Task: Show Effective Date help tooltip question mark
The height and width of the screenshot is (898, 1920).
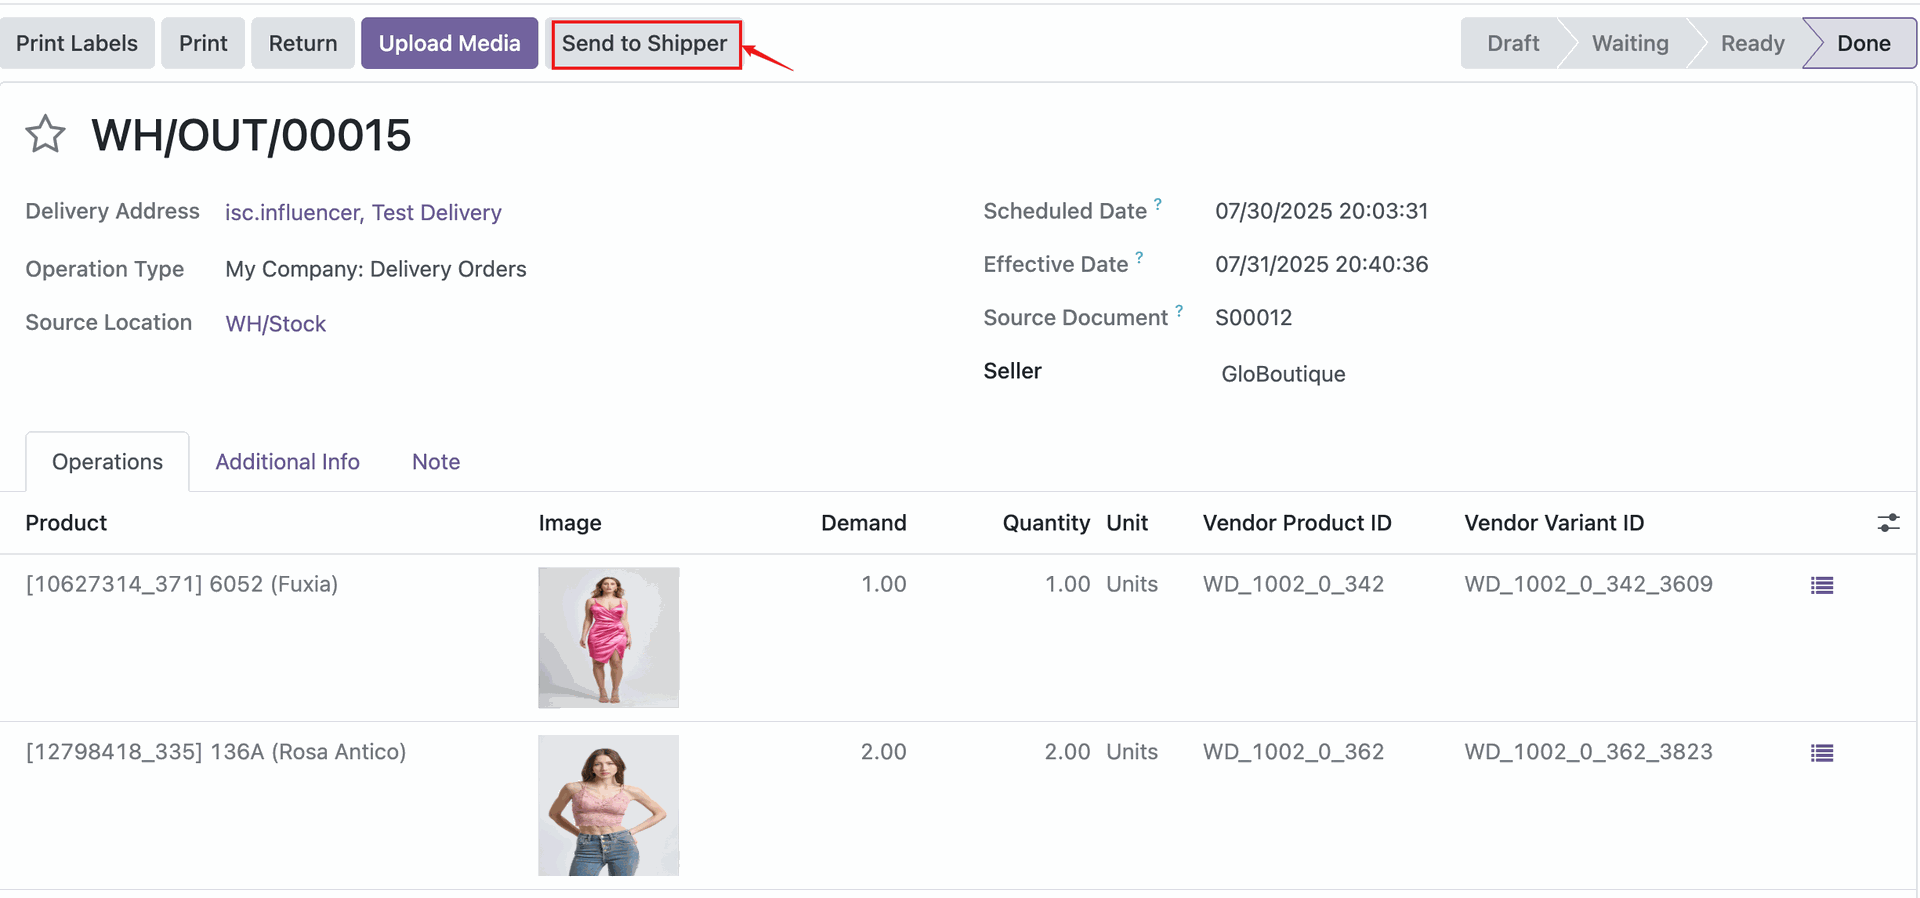Action: 1139,257
